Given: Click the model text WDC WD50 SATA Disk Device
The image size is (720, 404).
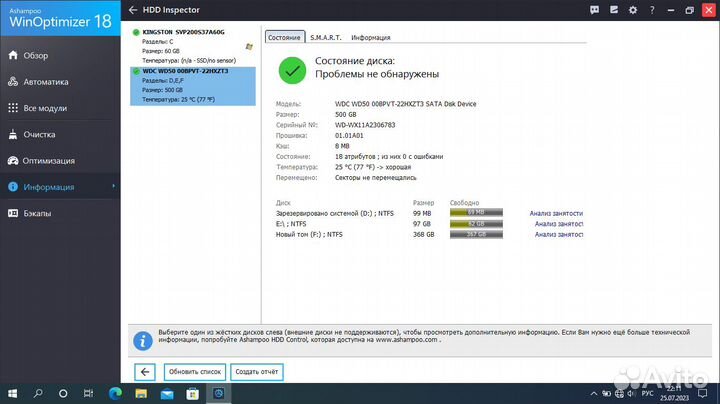Looking at the screenshot, I should click(405, 104).
